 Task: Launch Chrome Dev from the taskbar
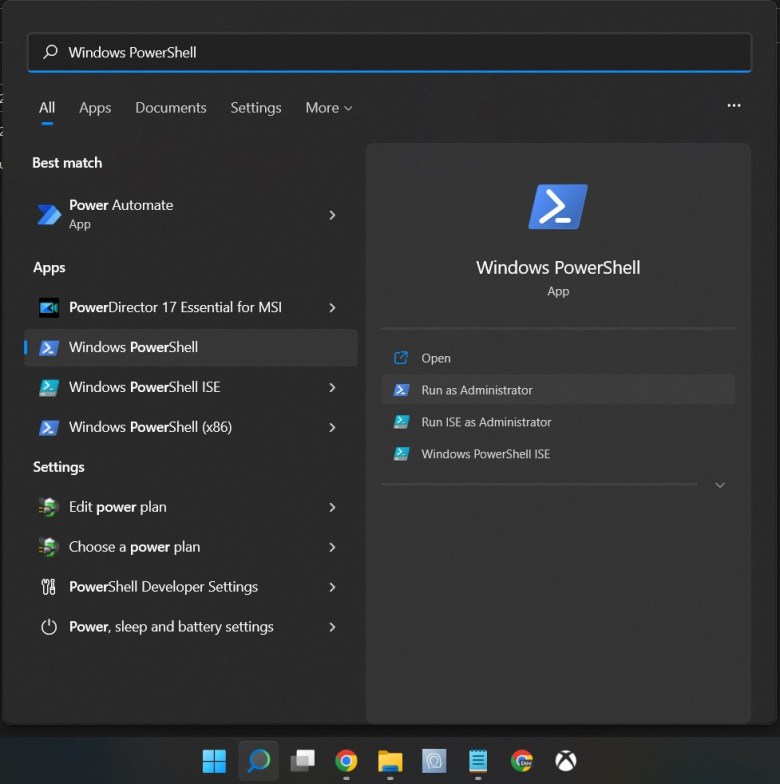coord(522,761)
